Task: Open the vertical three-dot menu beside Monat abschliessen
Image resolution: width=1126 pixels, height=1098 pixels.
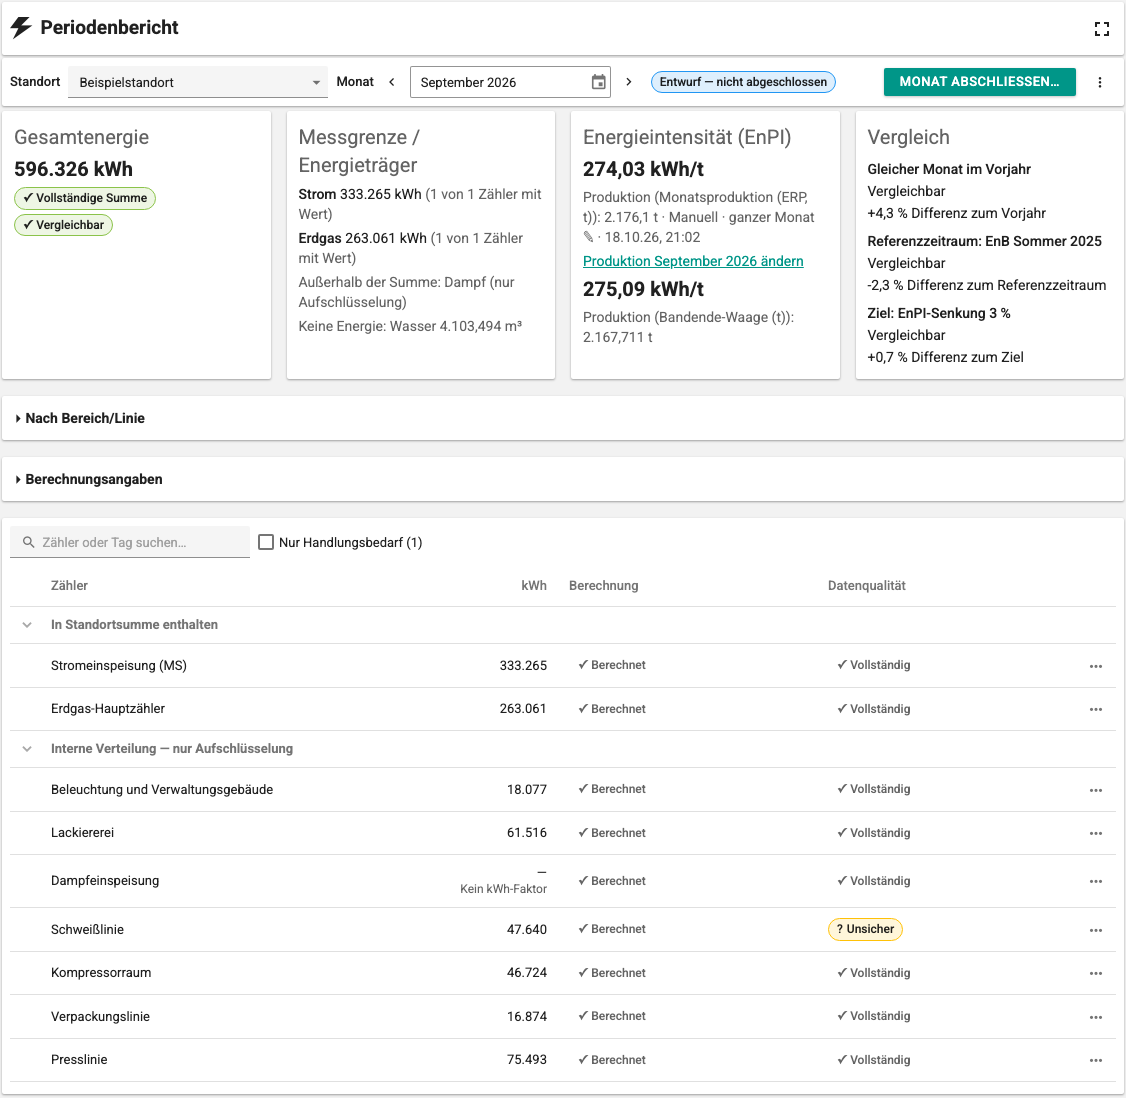Action: click(1099, 82)
